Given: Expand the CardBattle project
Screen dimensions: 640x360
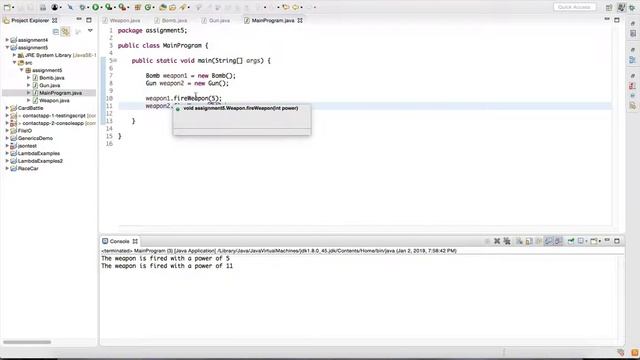Looking at the screenshot, I should pos(7,108).
